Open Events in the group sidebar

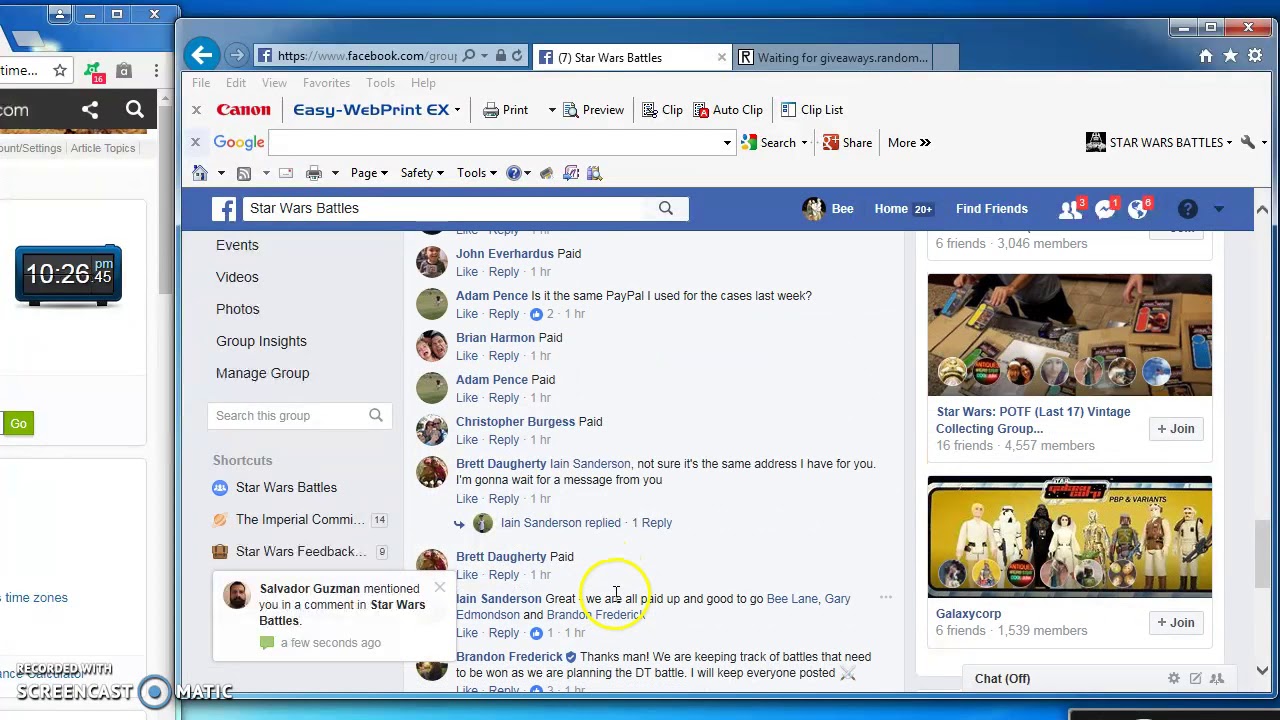(x=237, y=245)
